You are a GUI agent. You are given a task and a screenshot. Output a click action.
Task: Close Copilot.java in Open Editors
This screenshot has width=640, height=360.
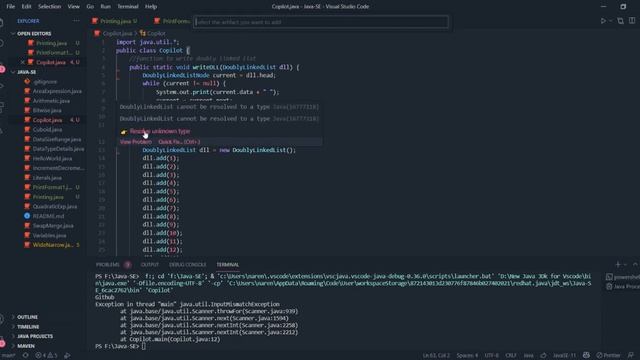23,62
